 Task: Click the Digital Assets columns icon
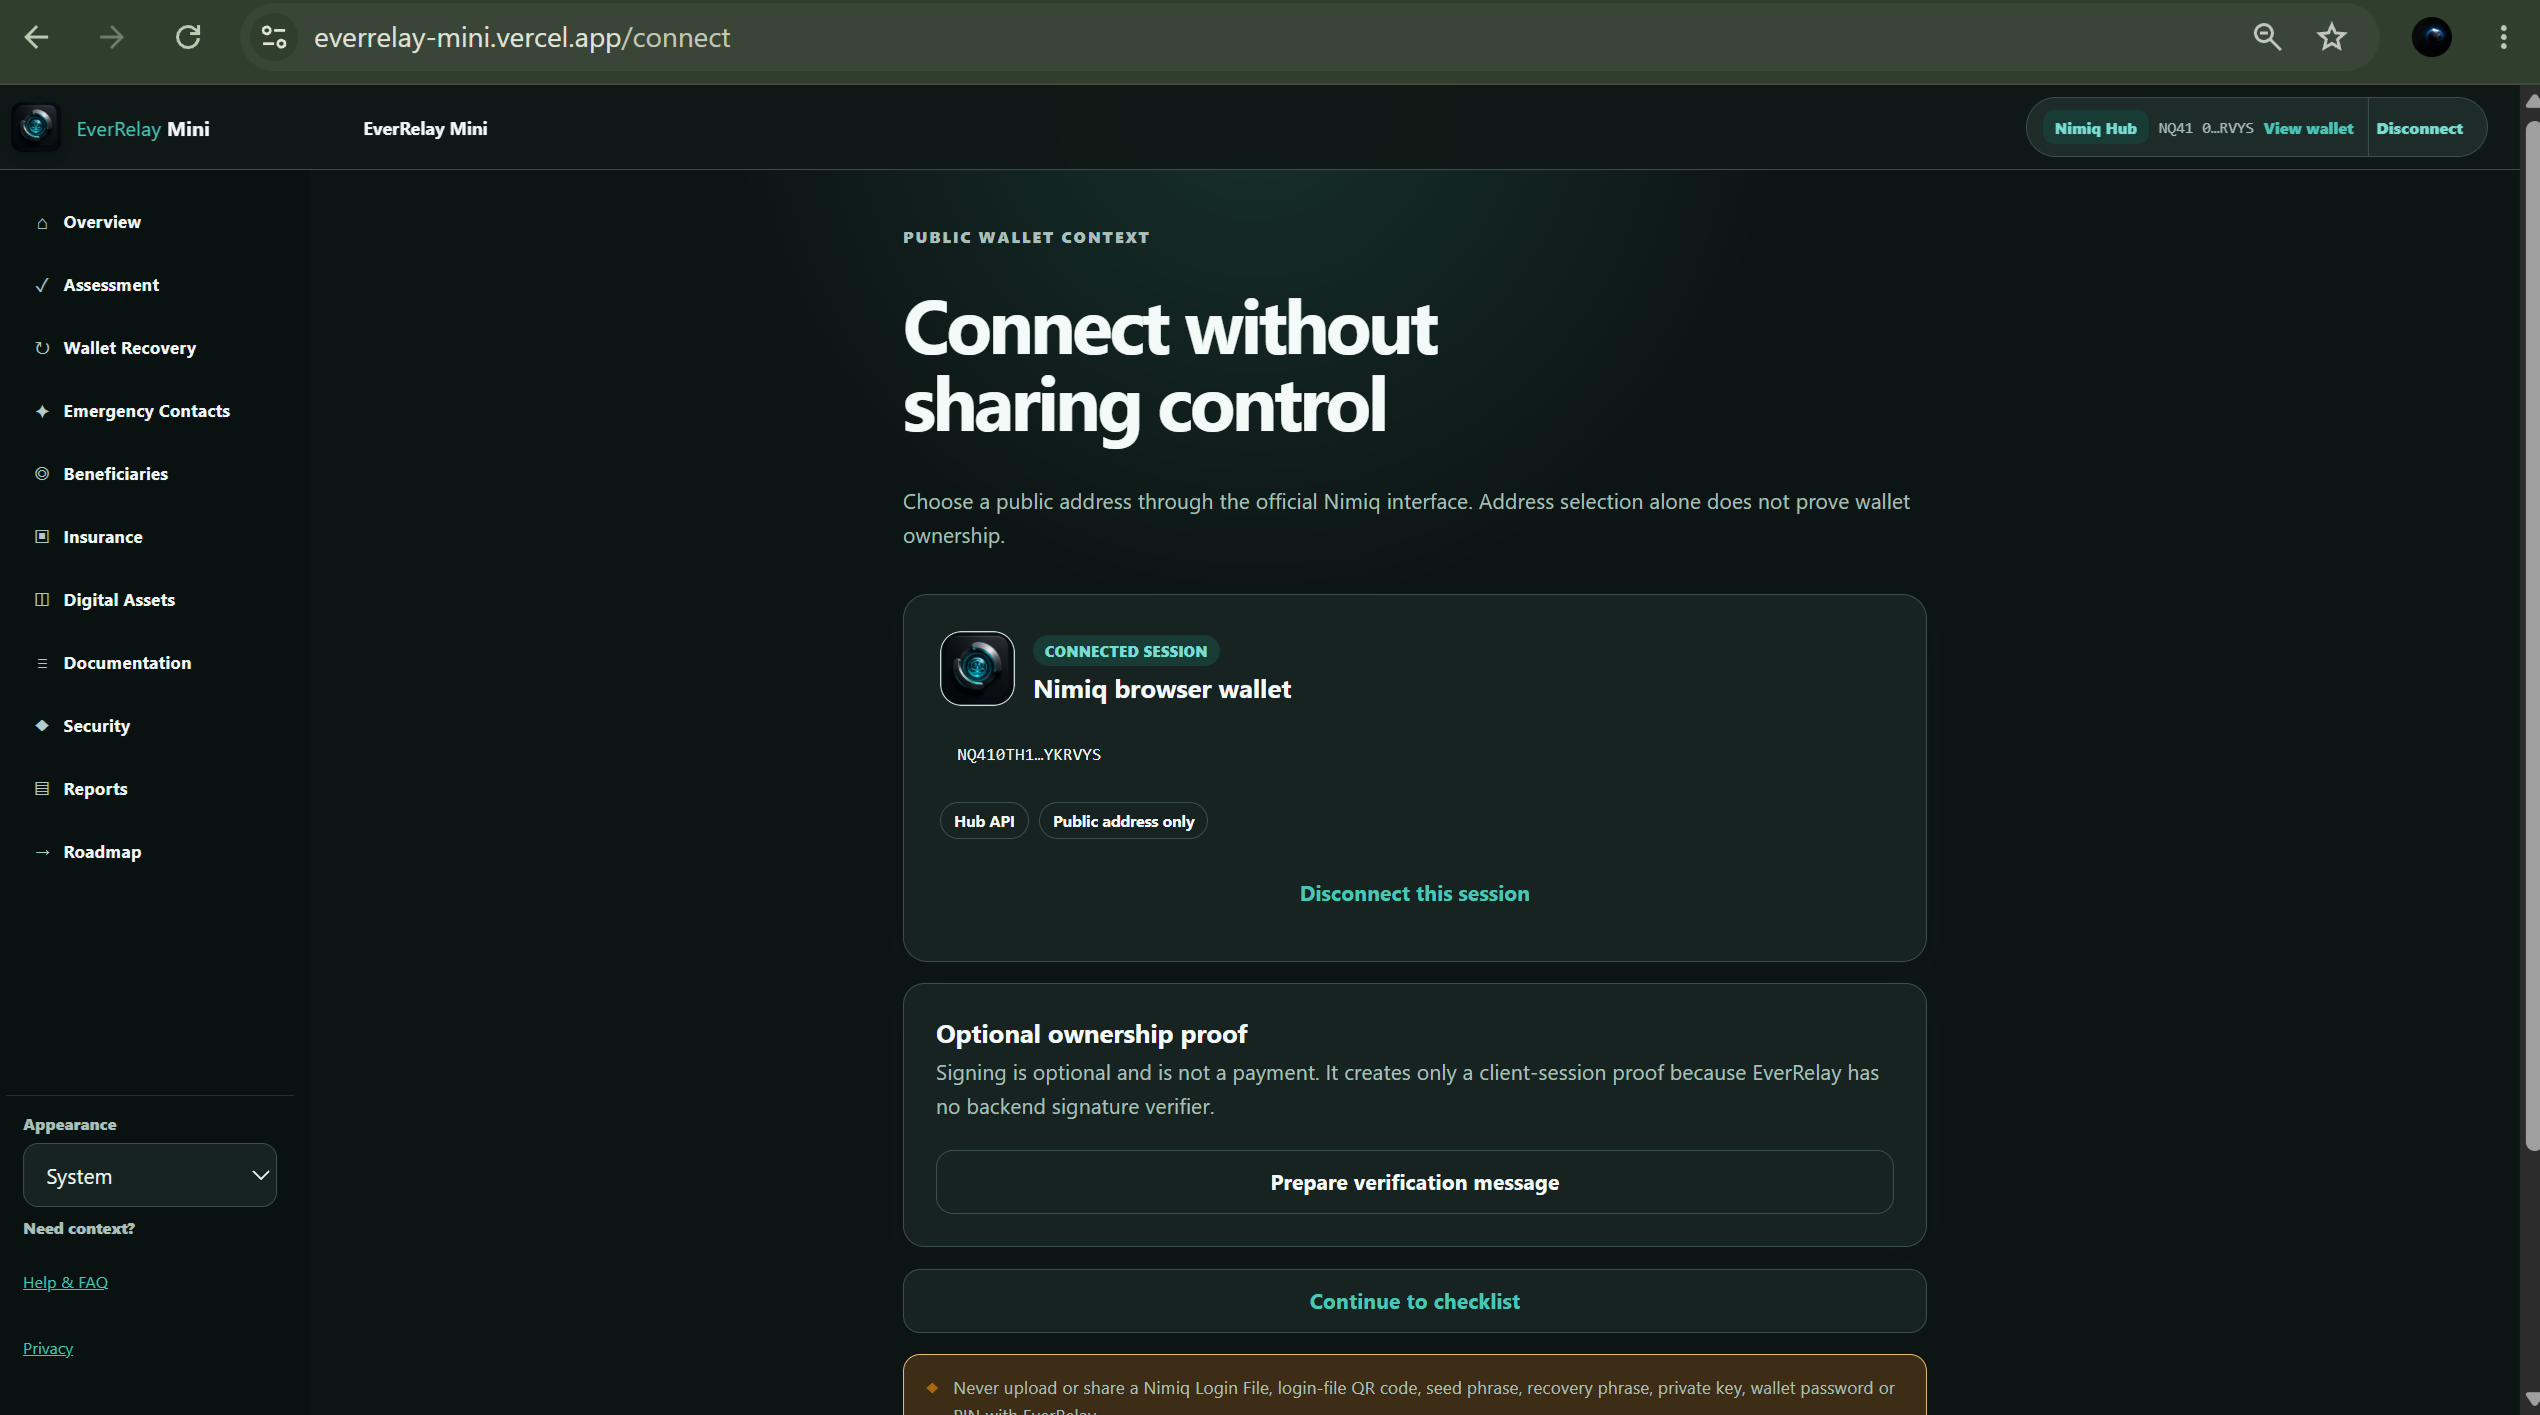pos(42,600)
